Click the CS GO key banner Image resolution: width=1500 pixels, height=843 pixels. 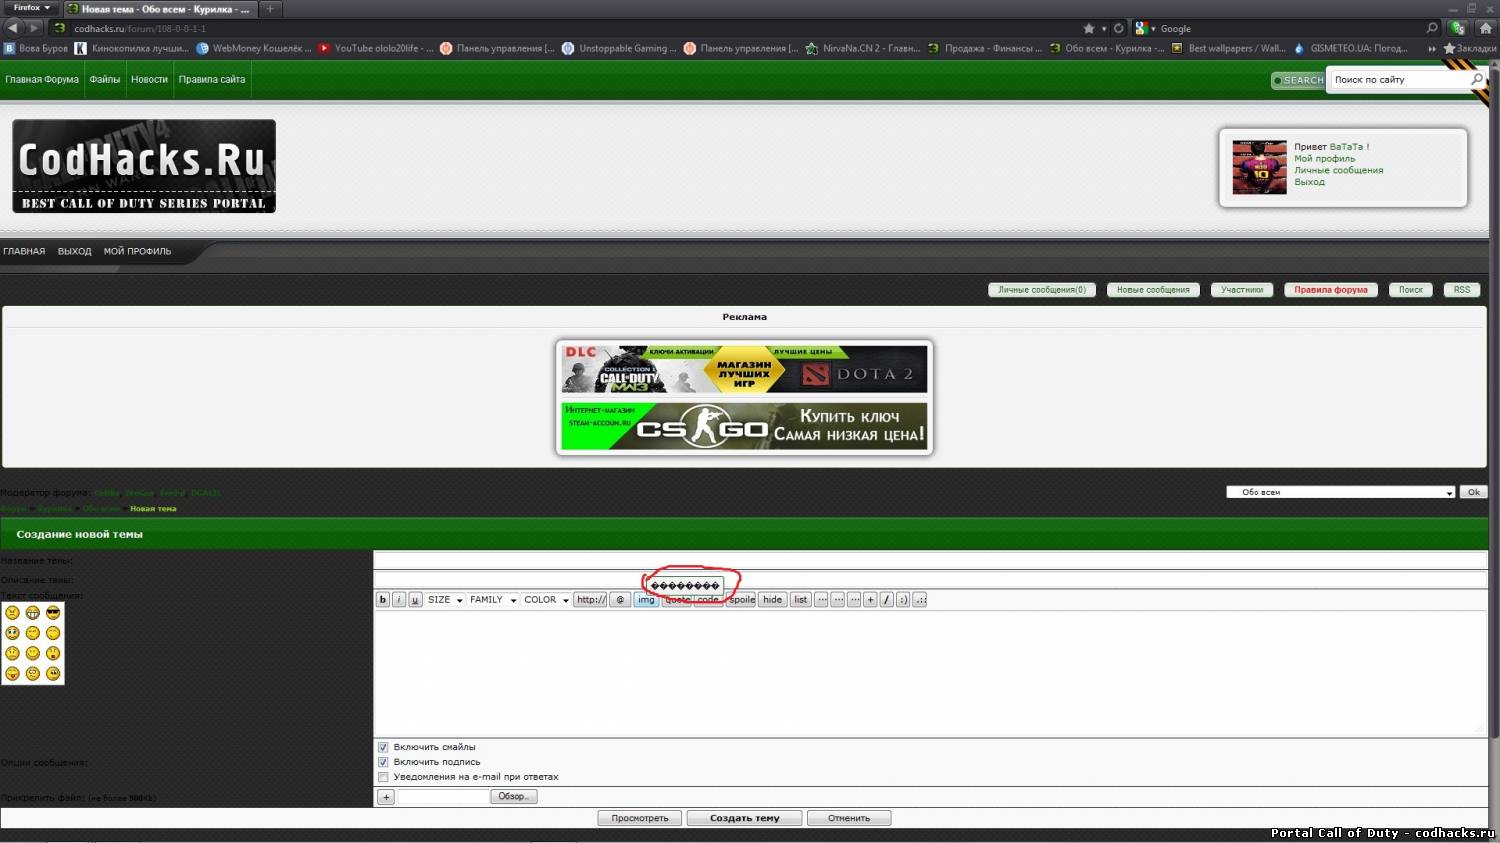pyautogui.click(x=744, y=426)
